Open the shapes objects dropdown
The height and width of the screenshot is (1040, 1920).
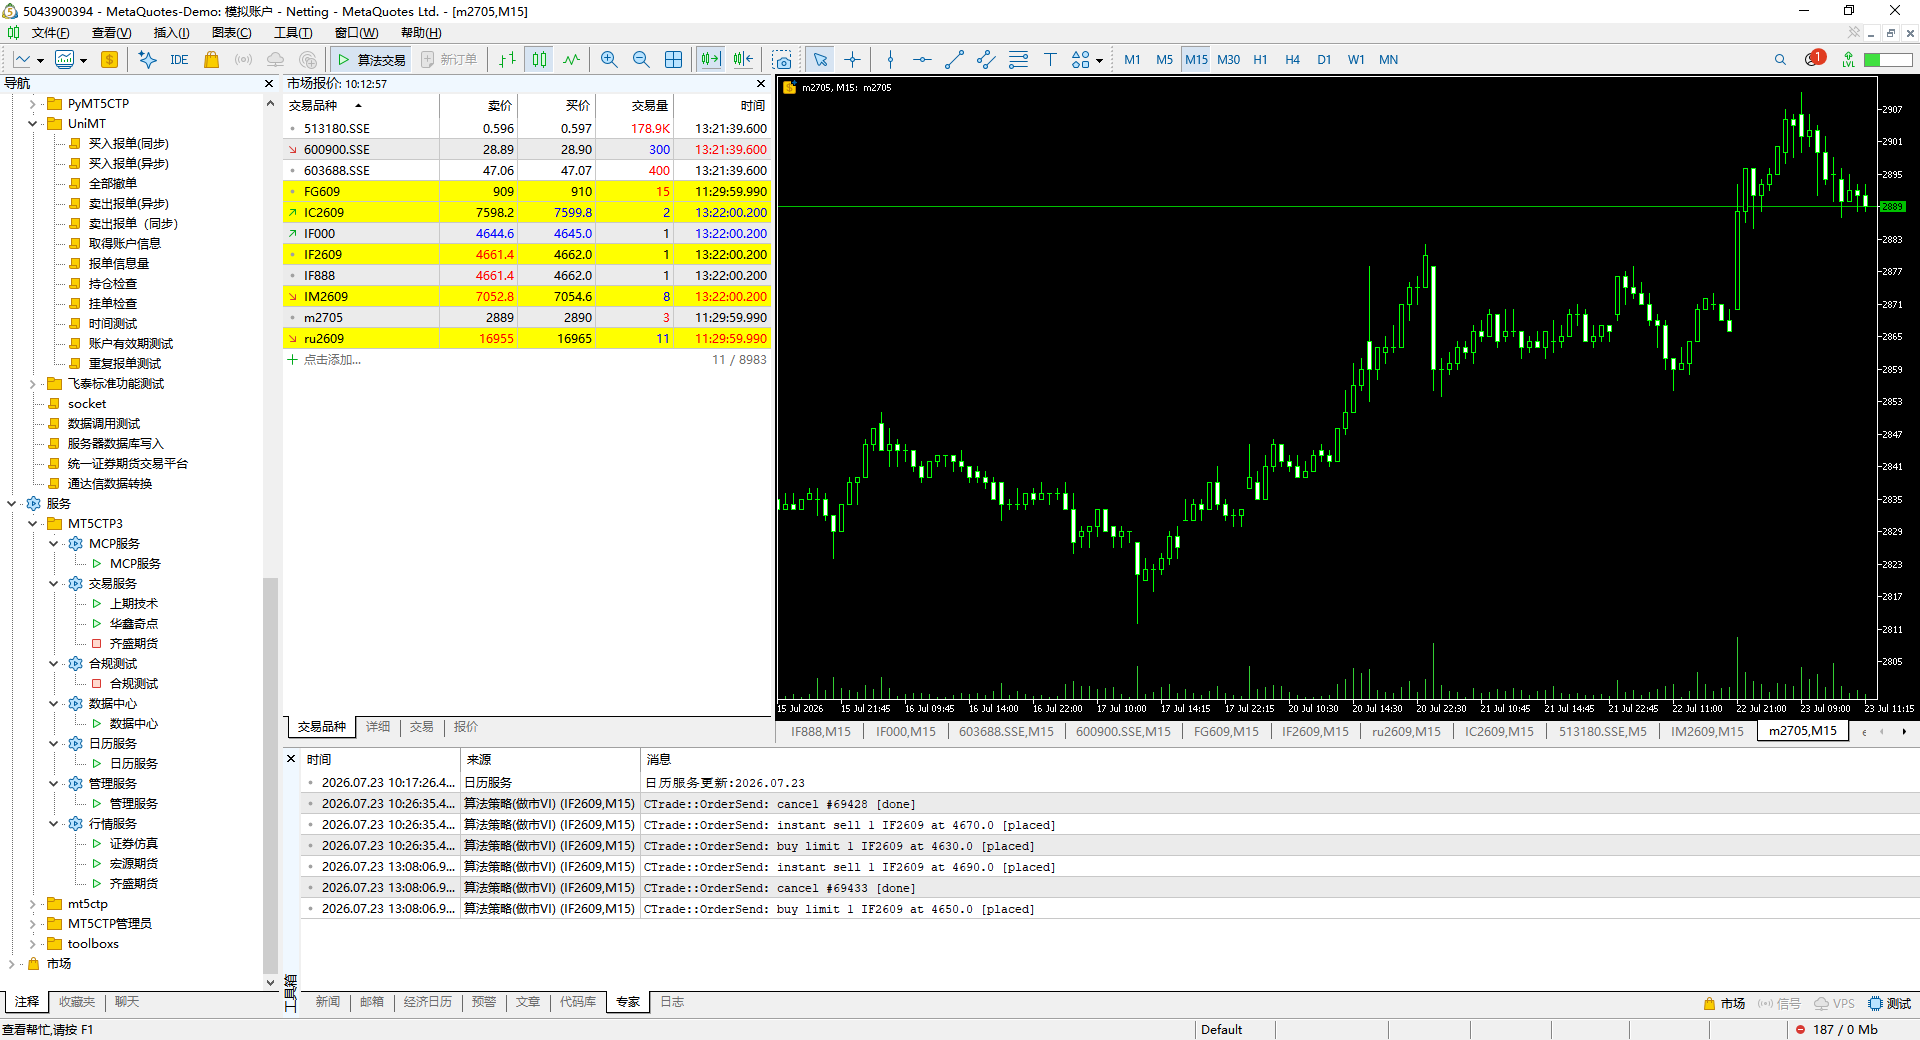coord(1087,60)
